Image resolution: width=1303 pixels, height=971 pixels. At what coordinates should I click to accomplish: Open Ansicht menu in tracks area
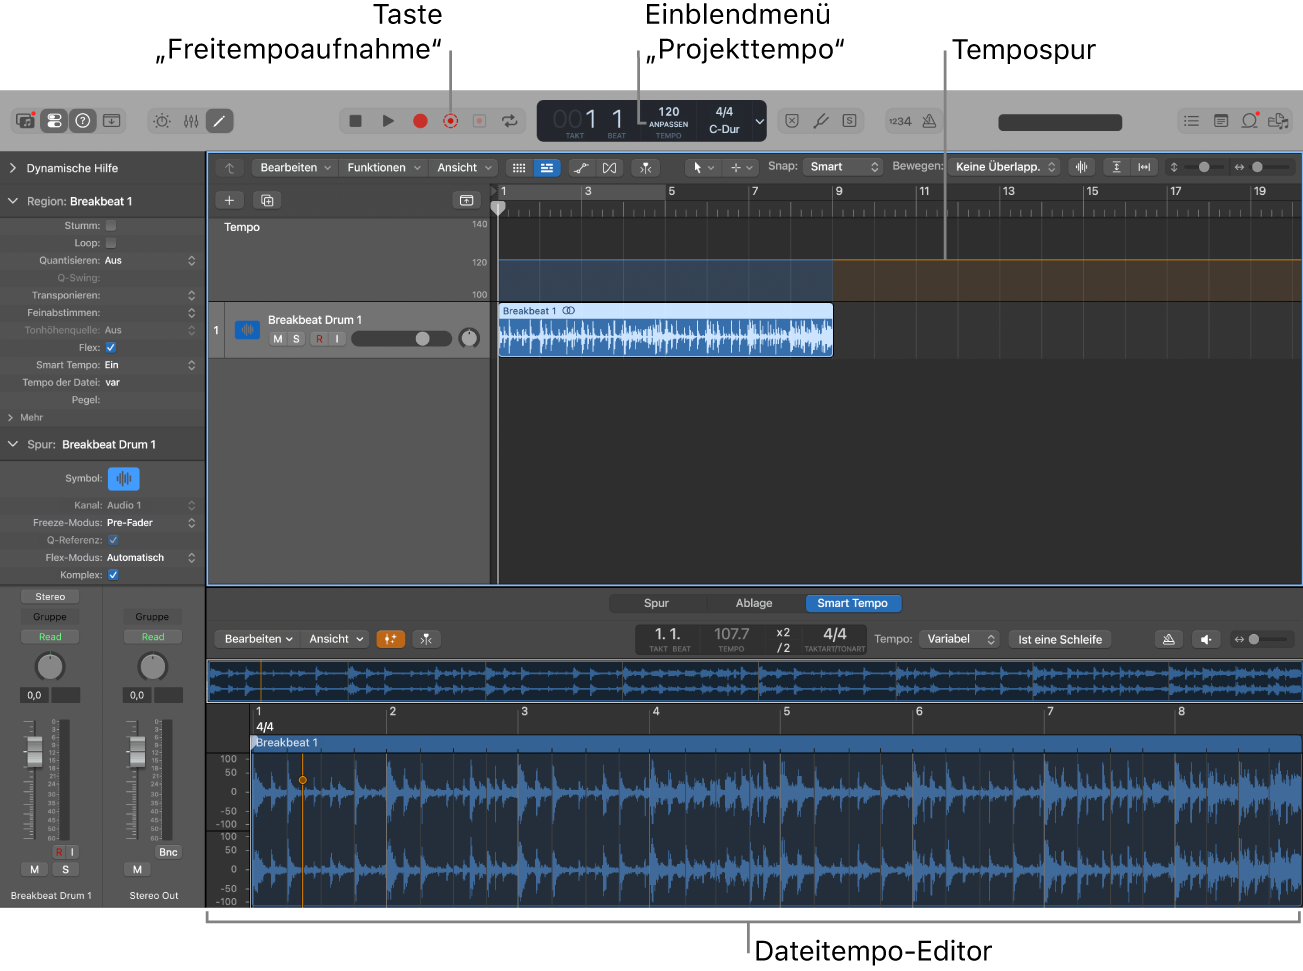tap(464, 168)
